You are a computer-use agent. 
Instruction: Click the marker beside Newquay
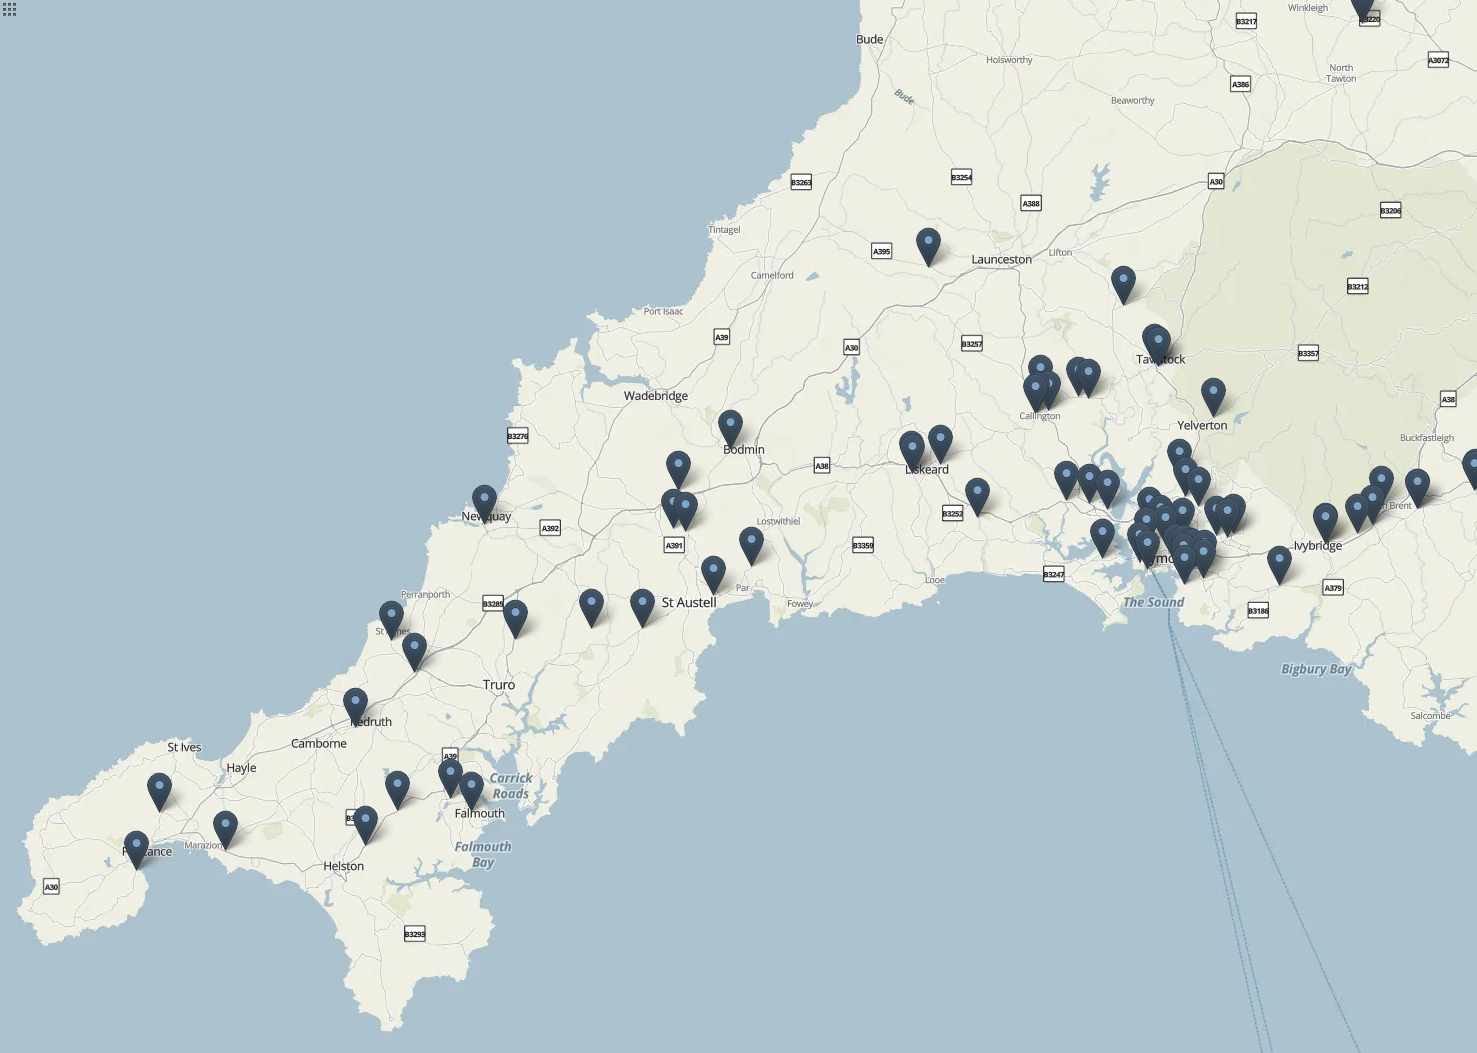483,497
